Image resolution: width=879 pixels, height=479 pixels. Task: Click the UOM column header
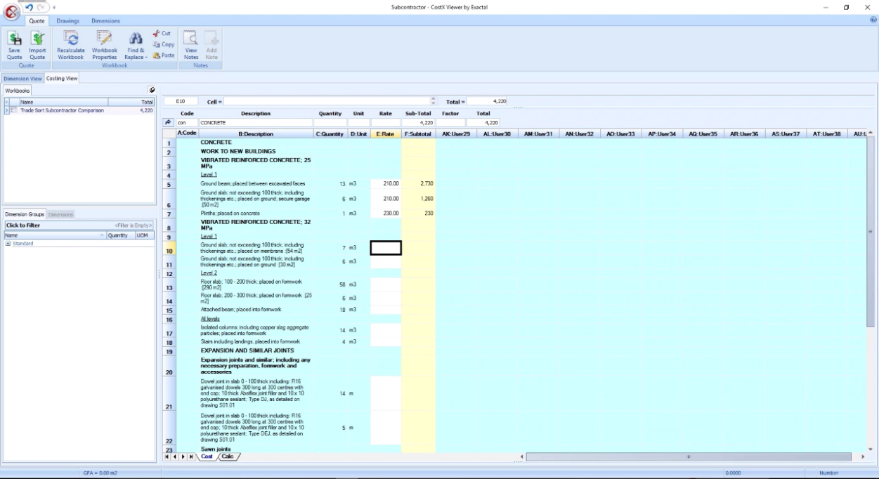coord(144,236)
